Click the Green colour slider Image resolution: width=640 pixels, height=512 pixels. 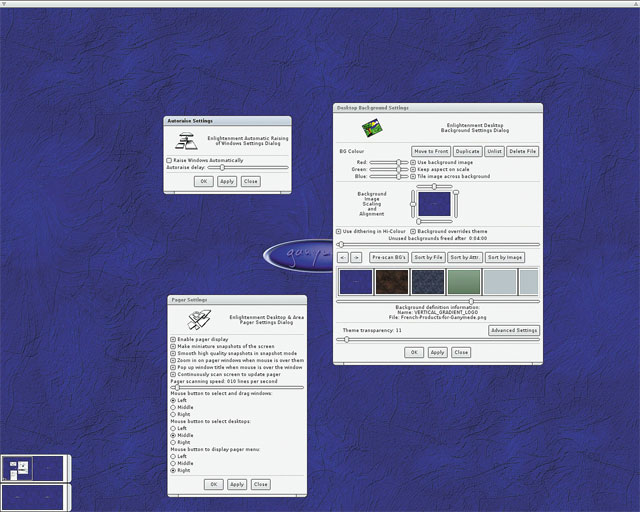(x=388, y=169)
